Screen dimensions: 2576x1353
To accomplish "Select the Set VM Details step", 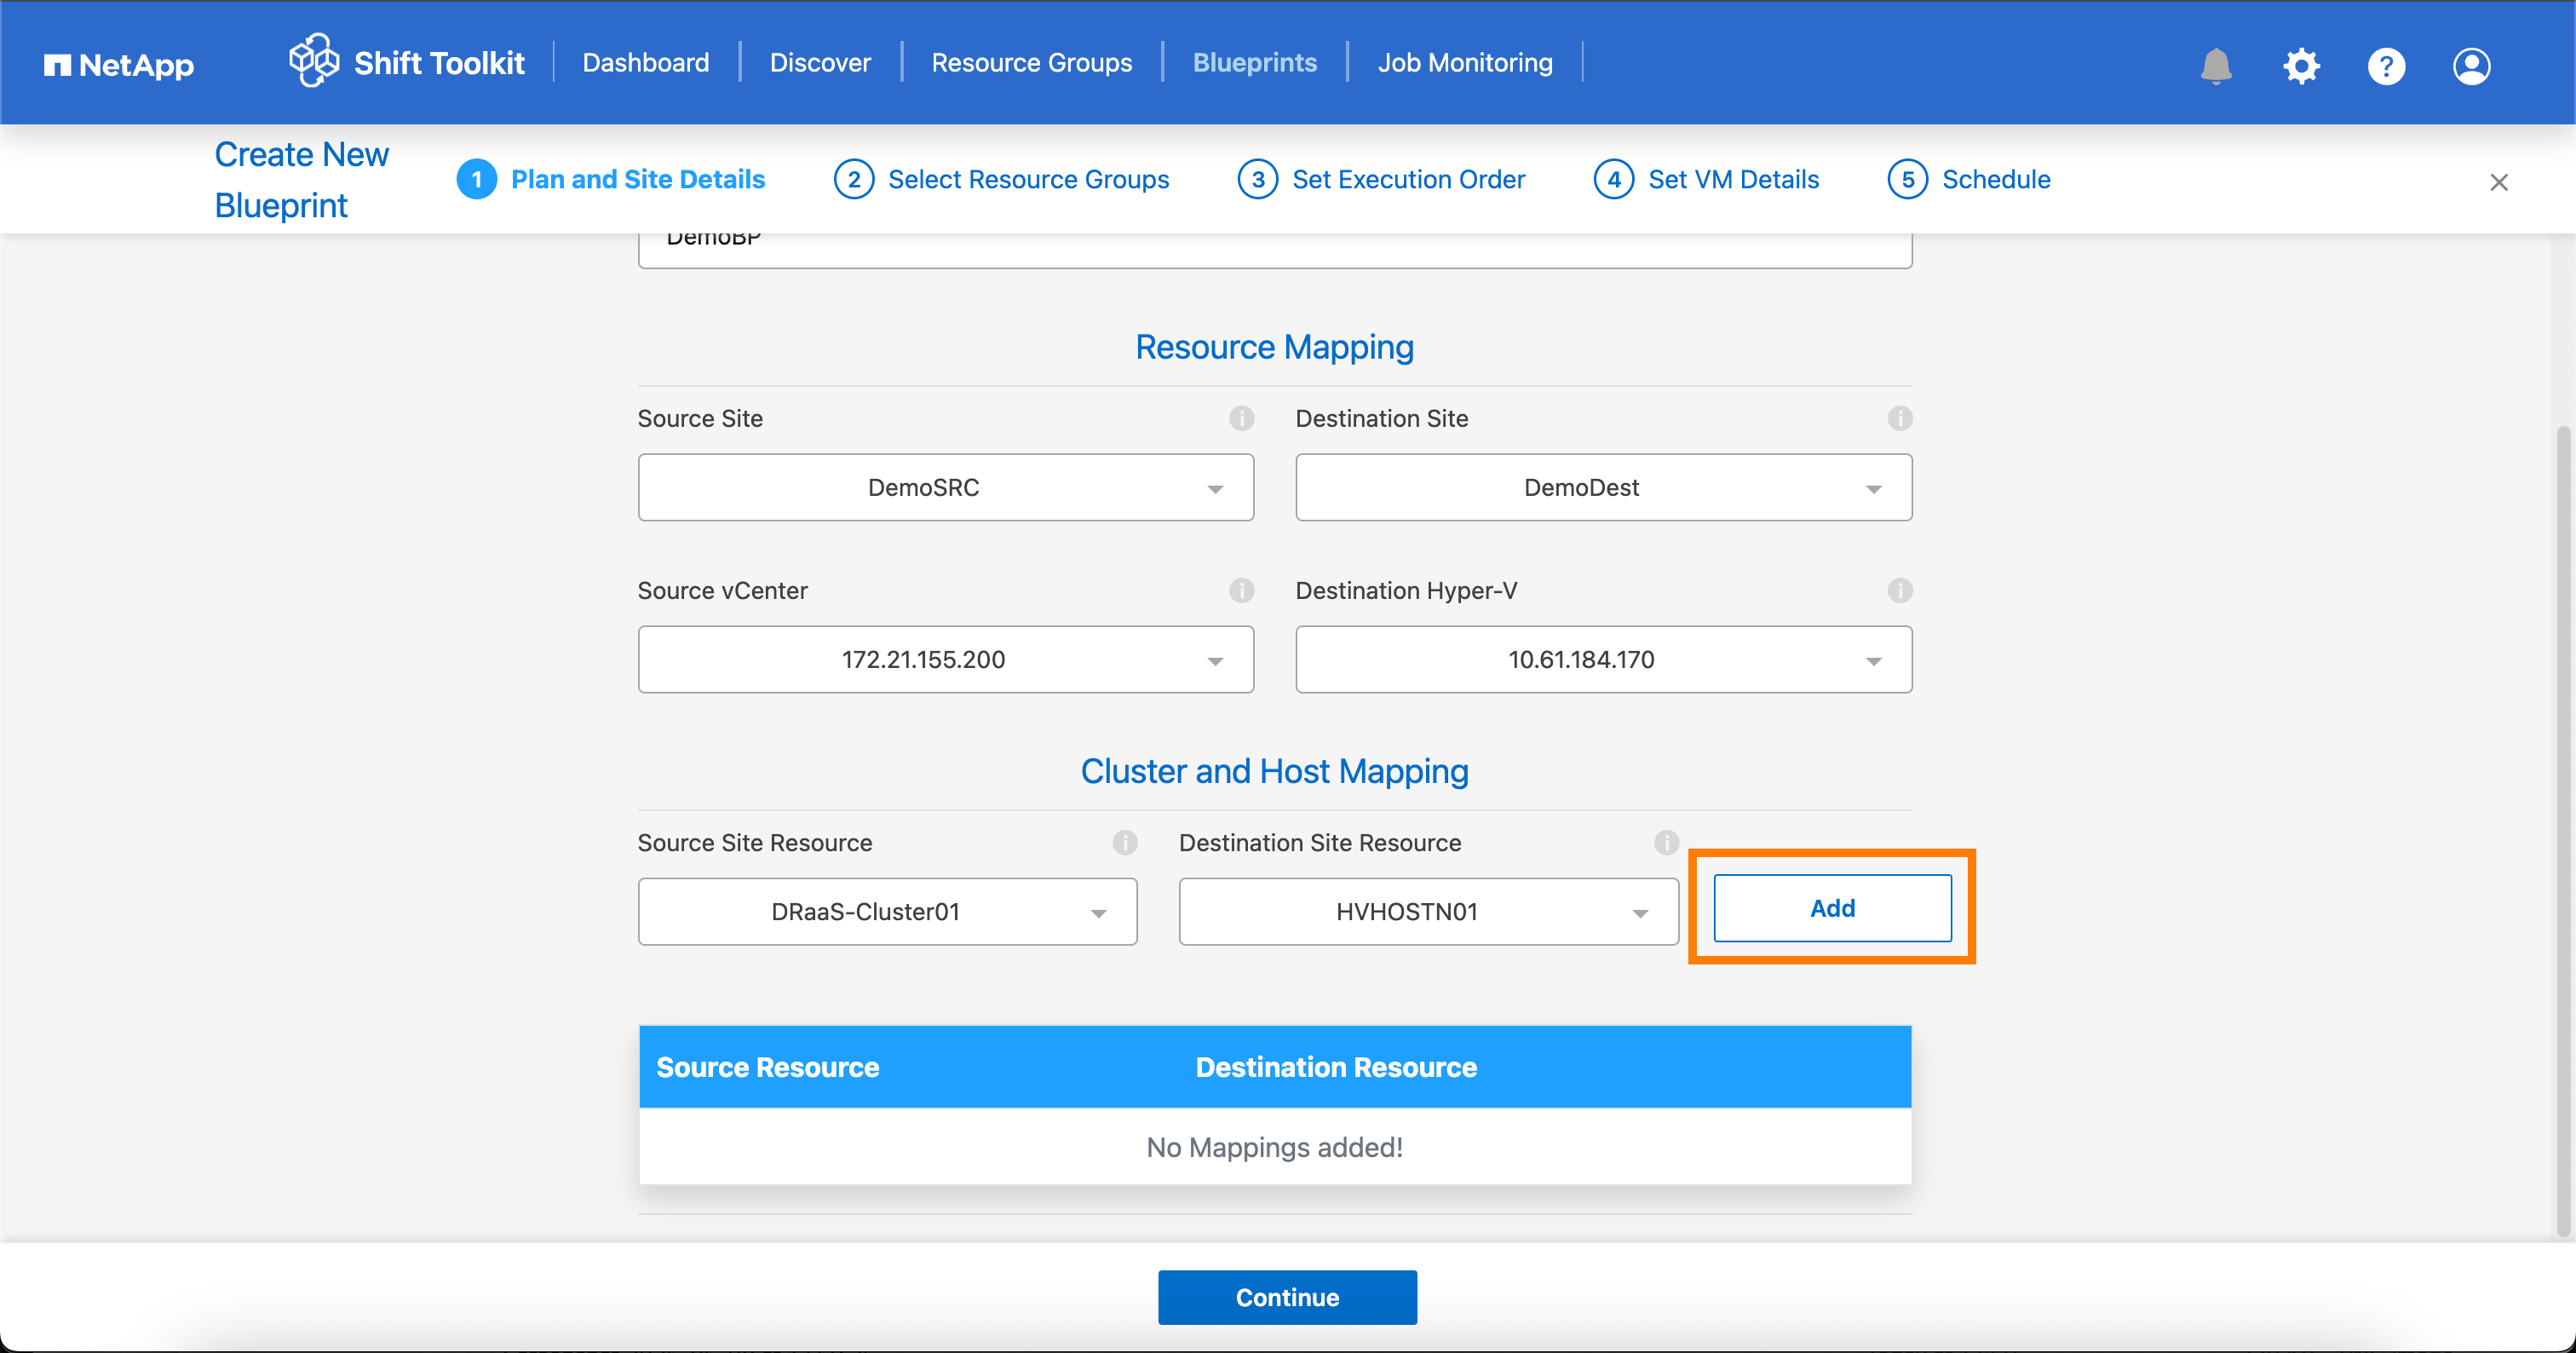I will pos(1733,179).
